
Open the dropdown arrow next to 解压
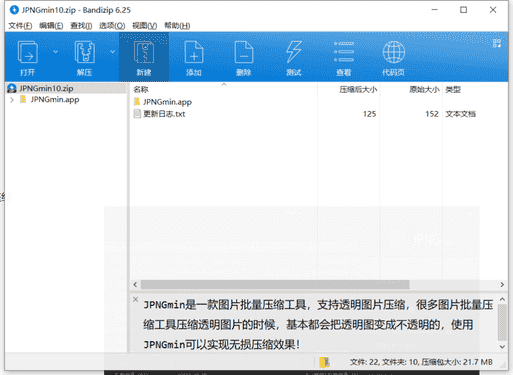(x=112, y=52)
